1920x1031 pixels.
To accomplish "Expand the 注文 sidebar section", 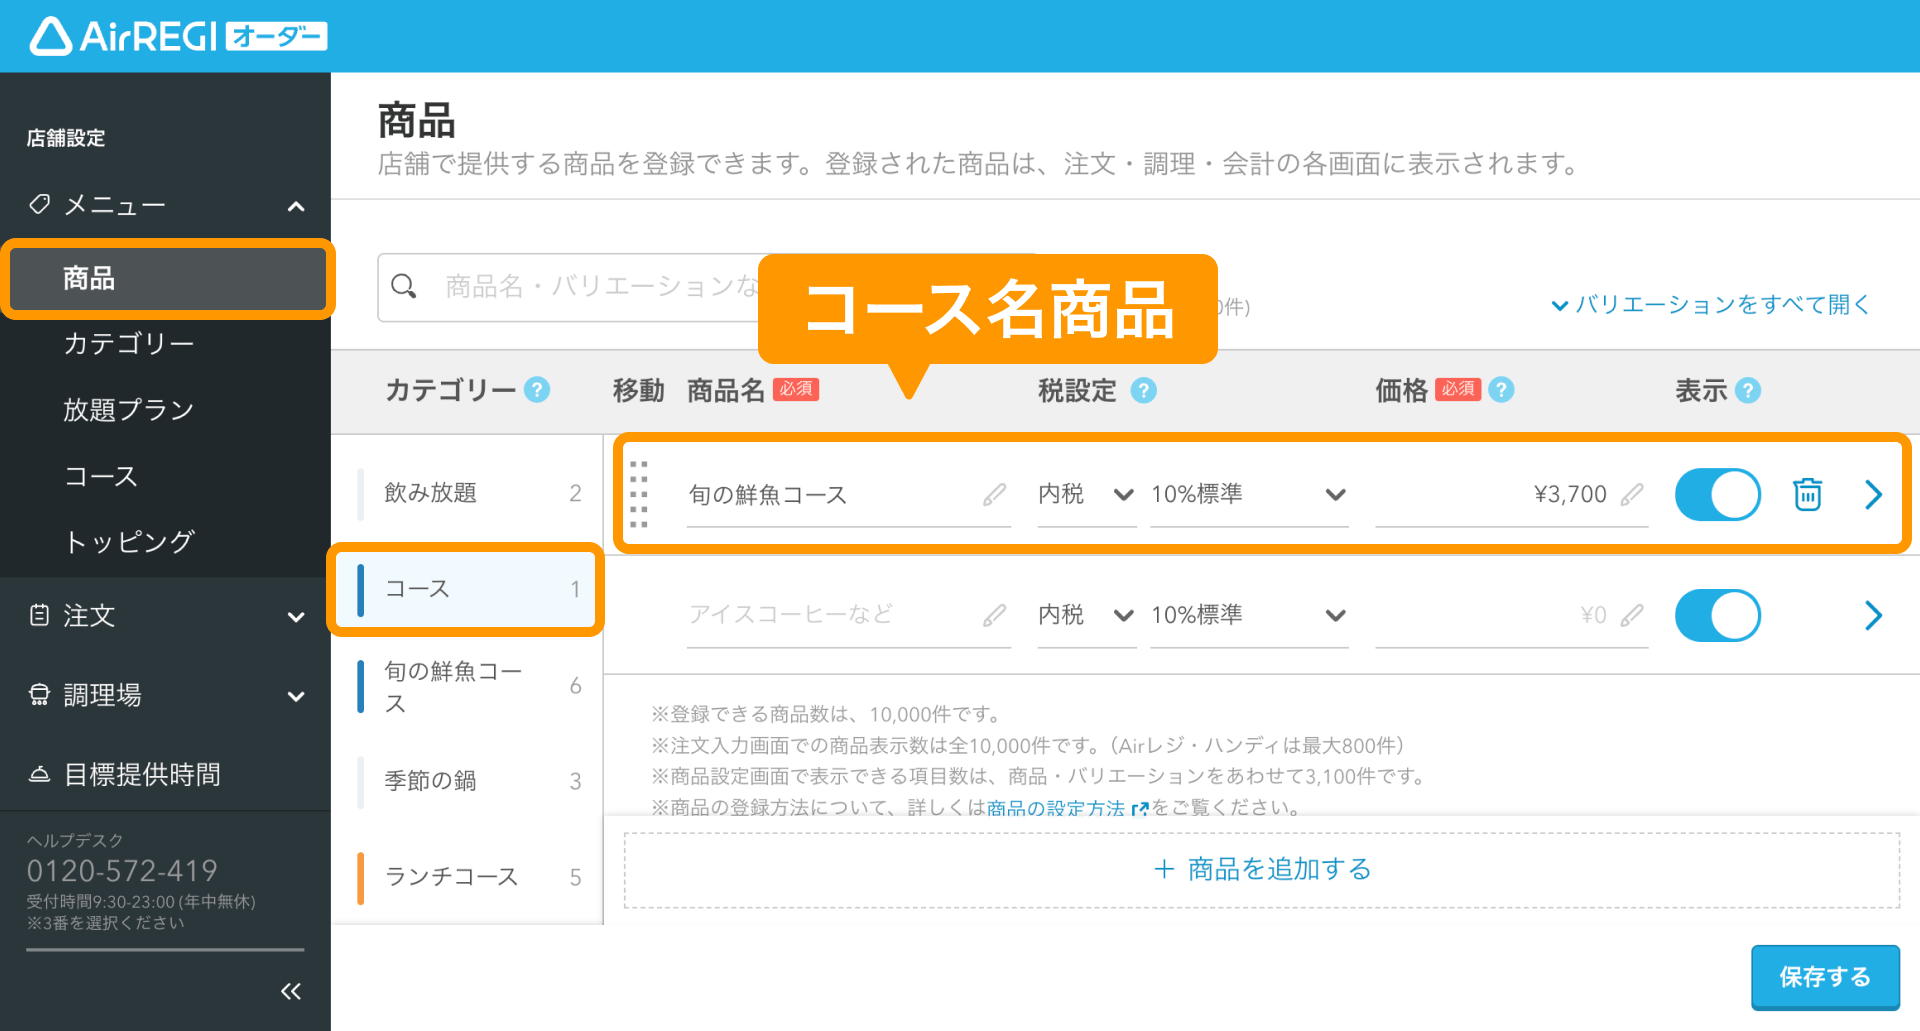I will [296, 617].
